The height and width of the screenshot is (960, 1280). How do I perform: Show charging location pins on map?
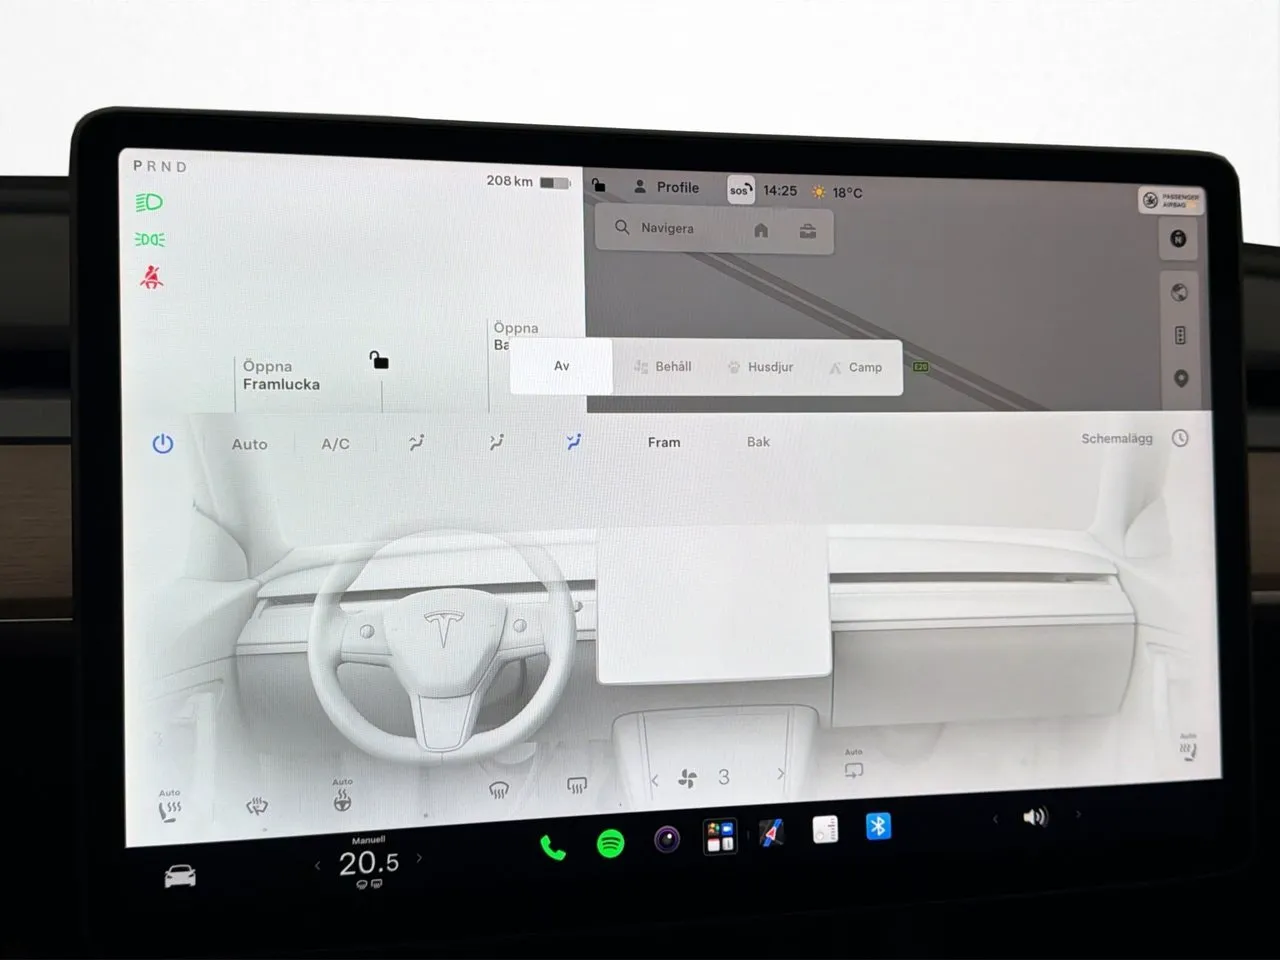pyautogui.click(x=1181, y=379)
